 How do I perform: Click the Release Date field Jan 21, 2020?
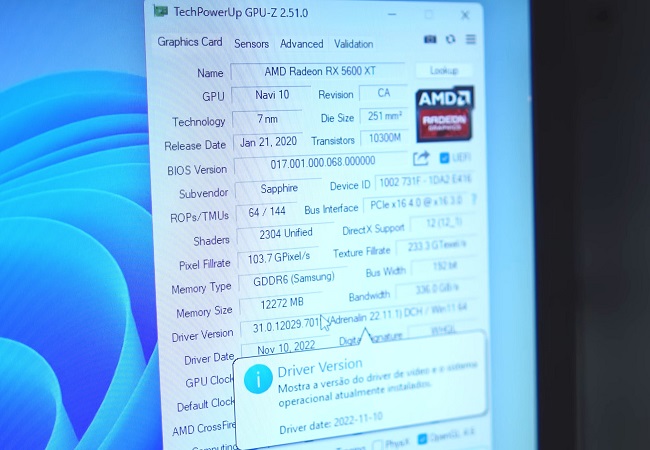pos(268,142)
